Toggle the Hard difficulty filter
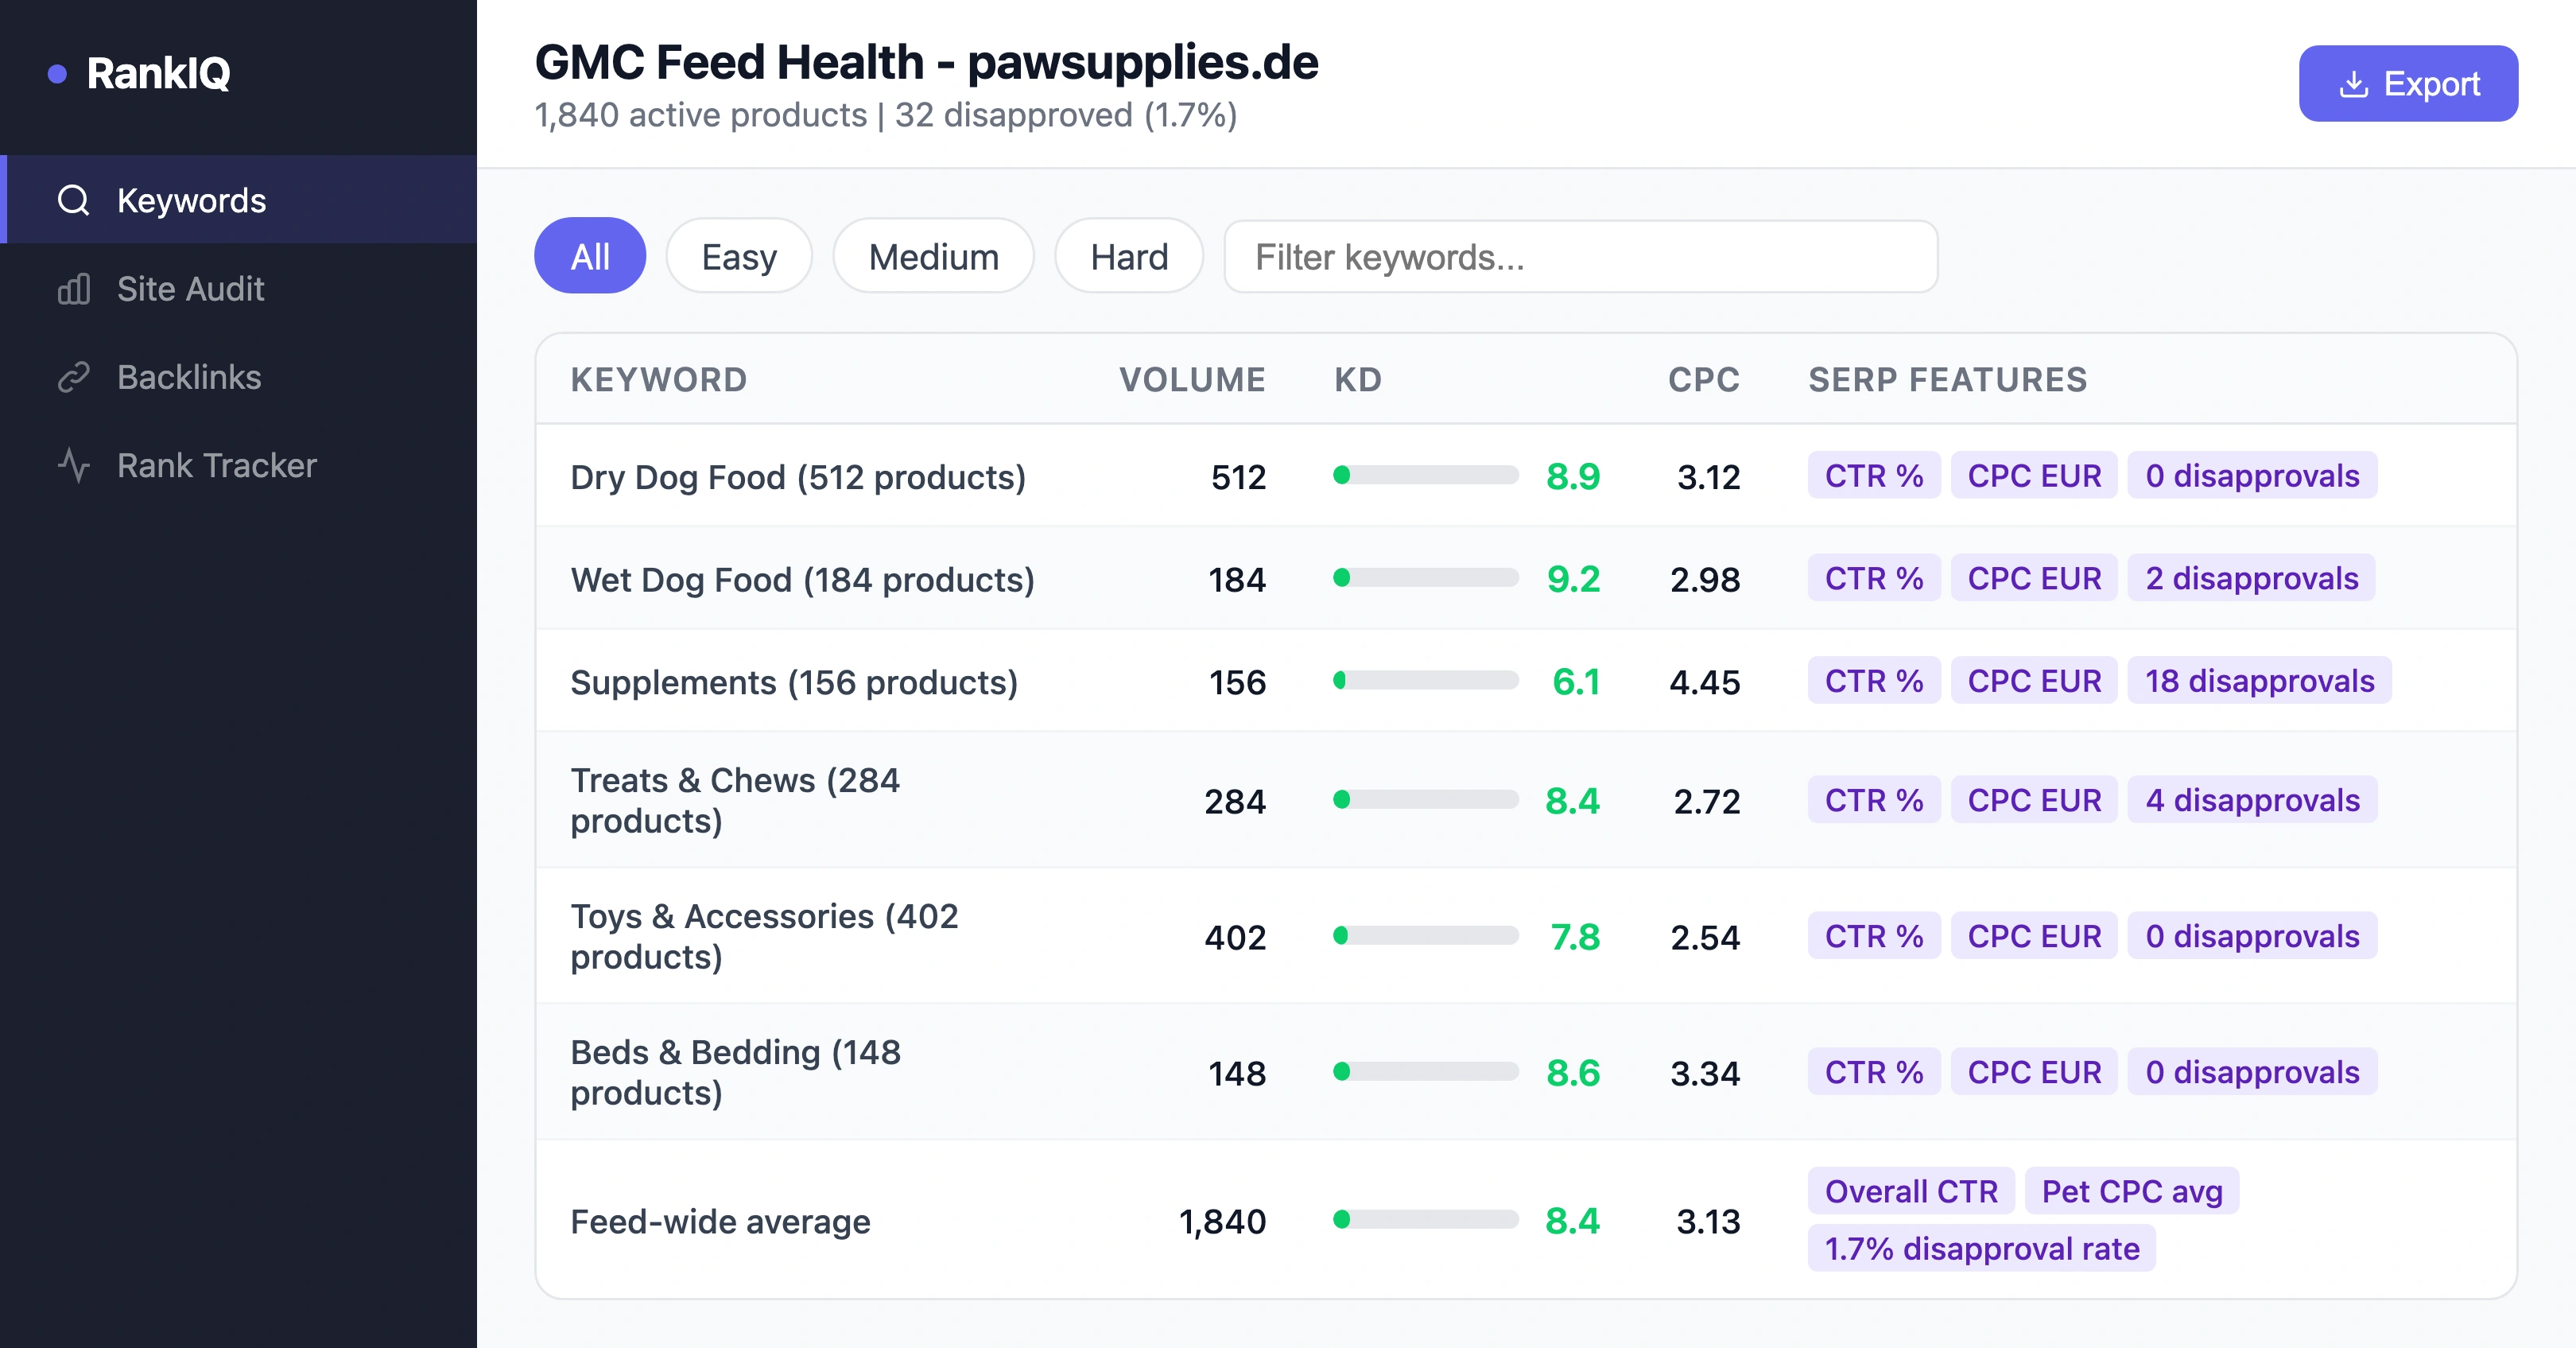Viewport: 2576px width, 1348px height. point(1128,256)
